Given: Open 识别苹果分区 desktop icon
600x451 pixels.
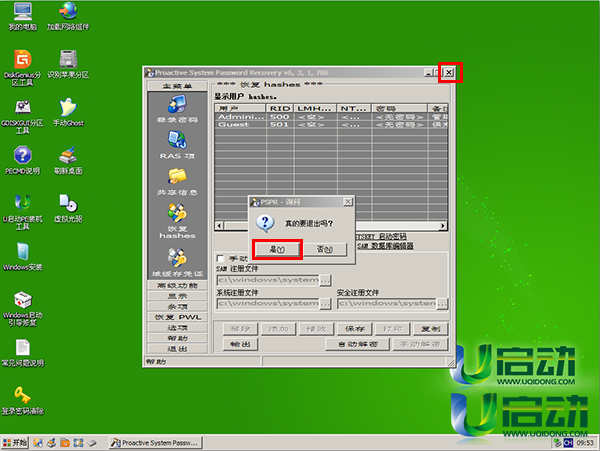Looking at the screenshot, I should (68, 64).
